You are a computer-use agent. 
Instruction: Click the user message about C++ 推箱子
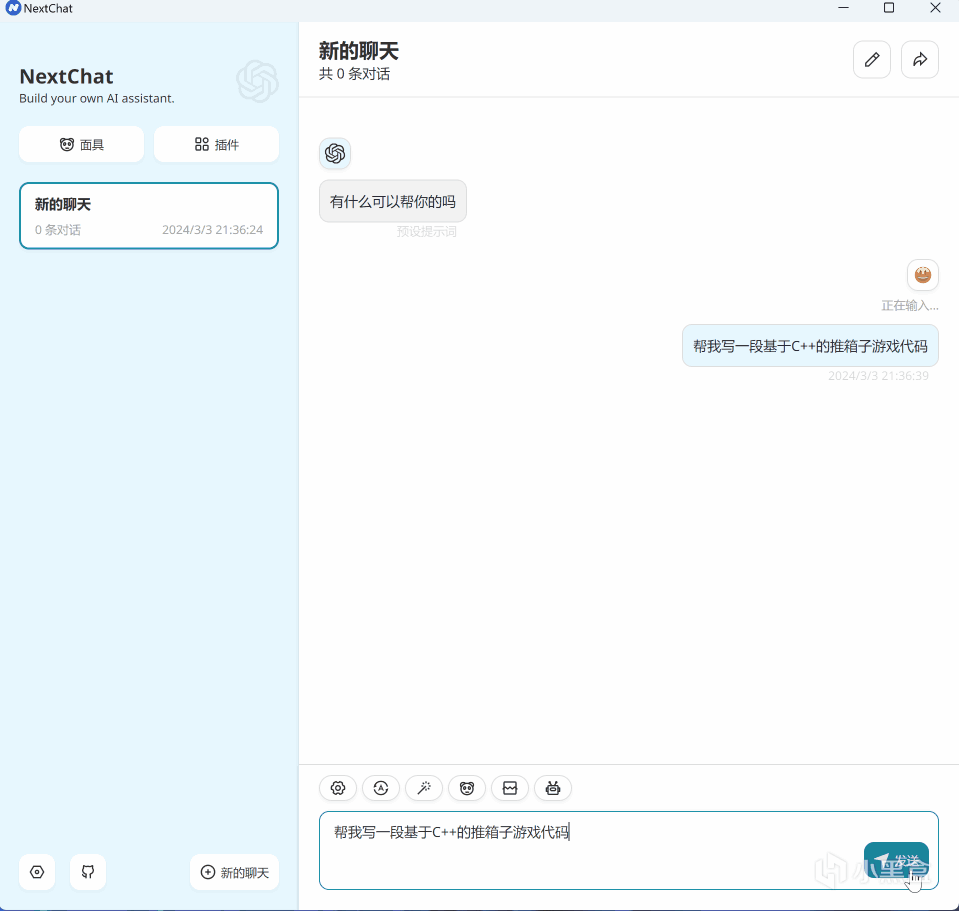point(810,346)
